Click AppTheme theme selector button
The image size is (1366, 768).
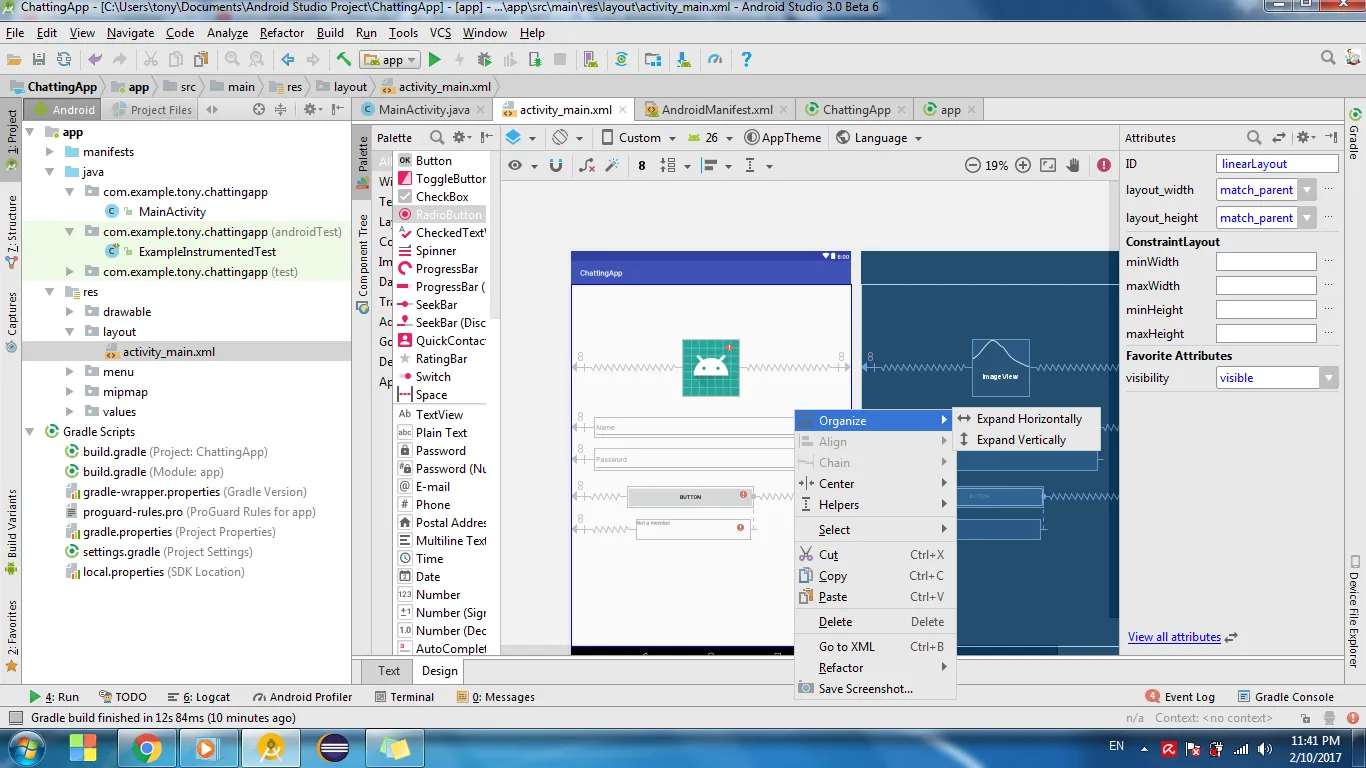tap(783, 138)
